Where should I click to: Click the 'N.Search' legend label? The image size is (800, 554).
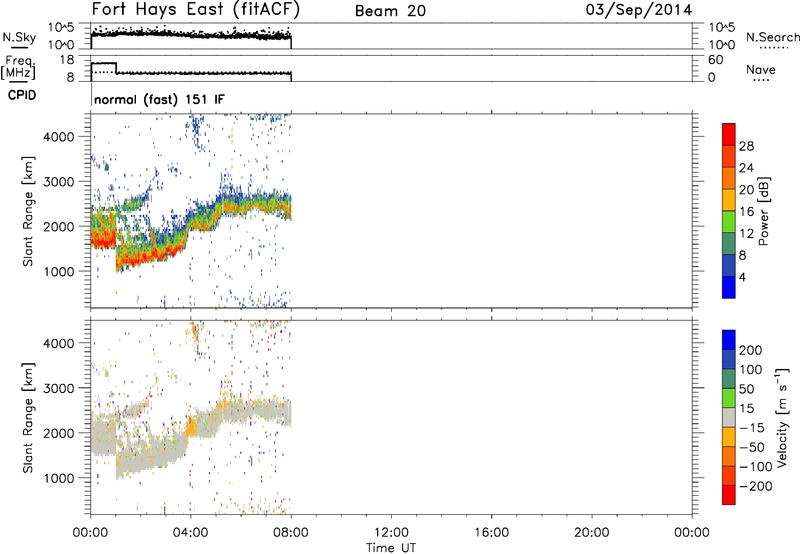pyautogui.click(x=772, y=37)
